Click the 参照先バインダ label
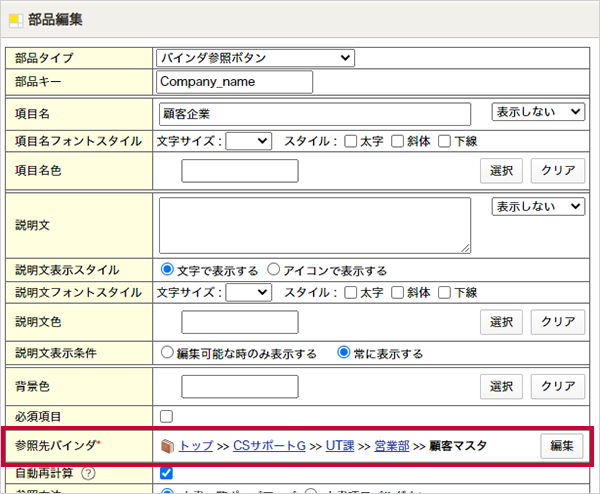This screenshot has width=600, height=494. (x=58, y=445)
